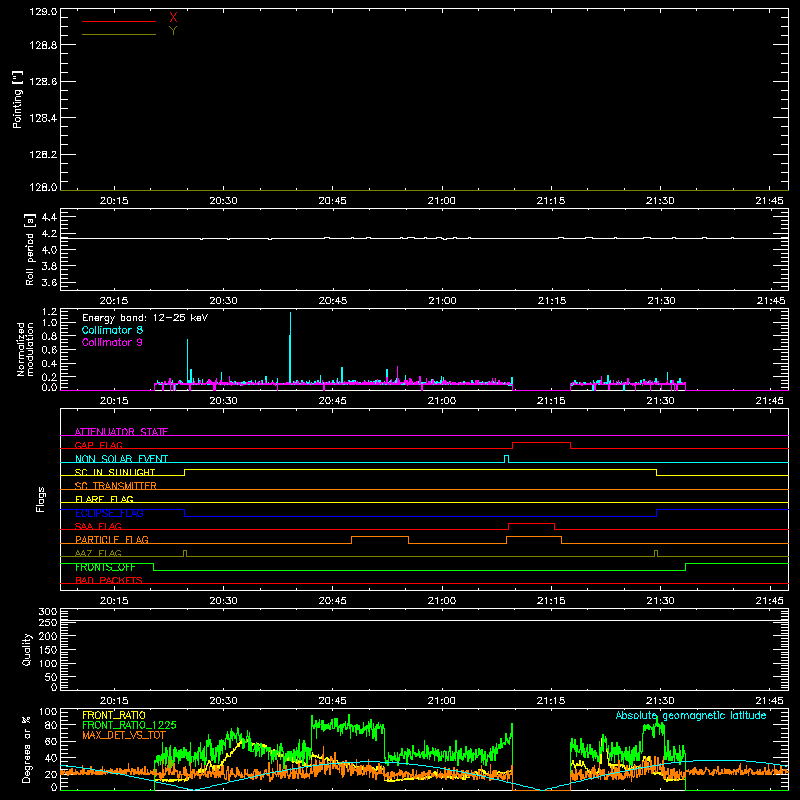Click the SC_TRANSMITTER flag label
The image size is (800, 800).
click(x=116, y=486)
